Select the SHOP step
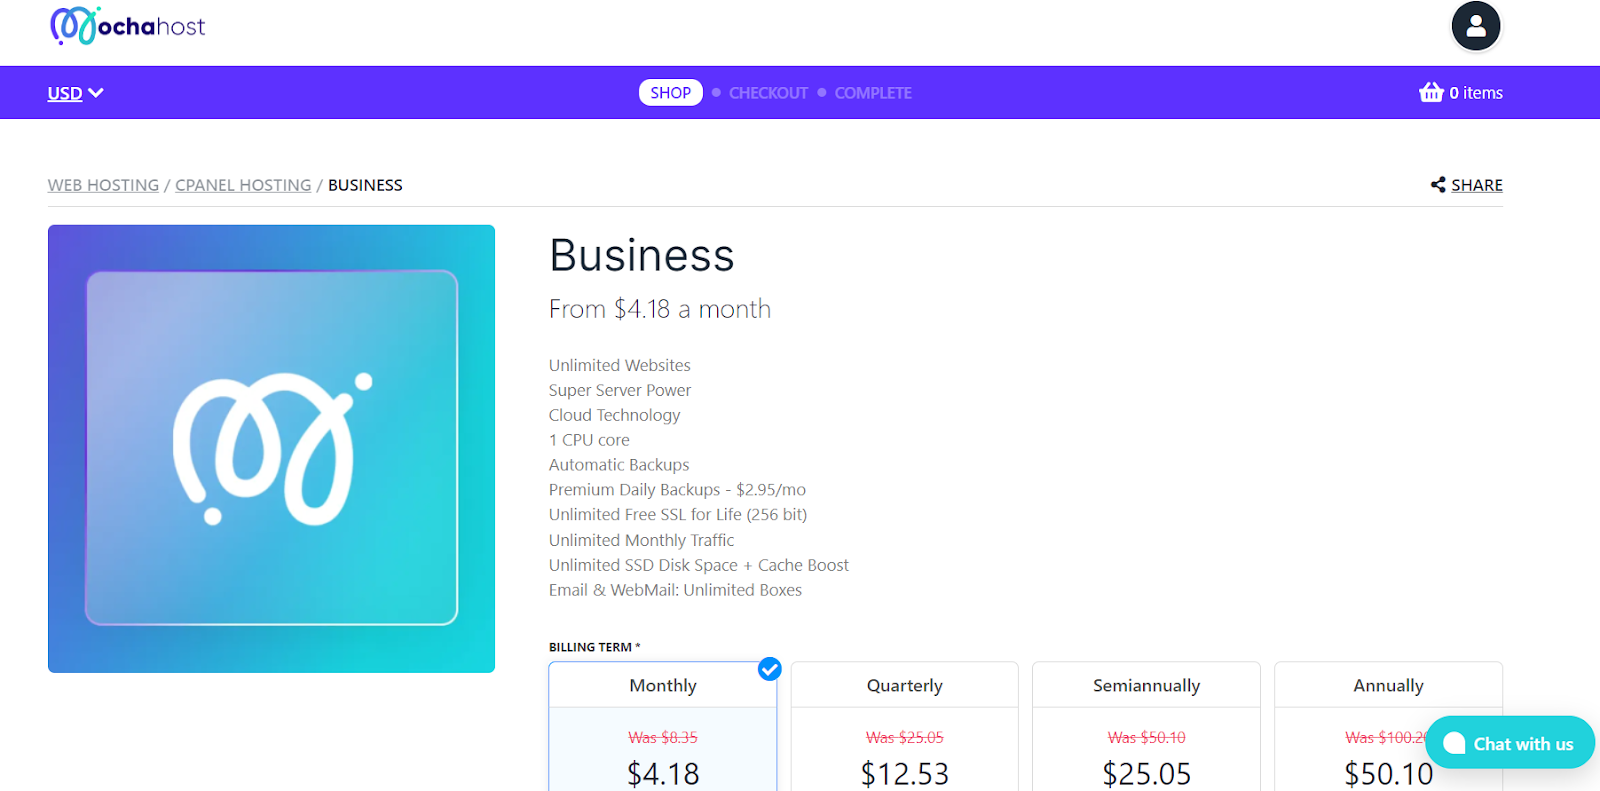Viewport: 1600px width, 791px height. point(670,93)
